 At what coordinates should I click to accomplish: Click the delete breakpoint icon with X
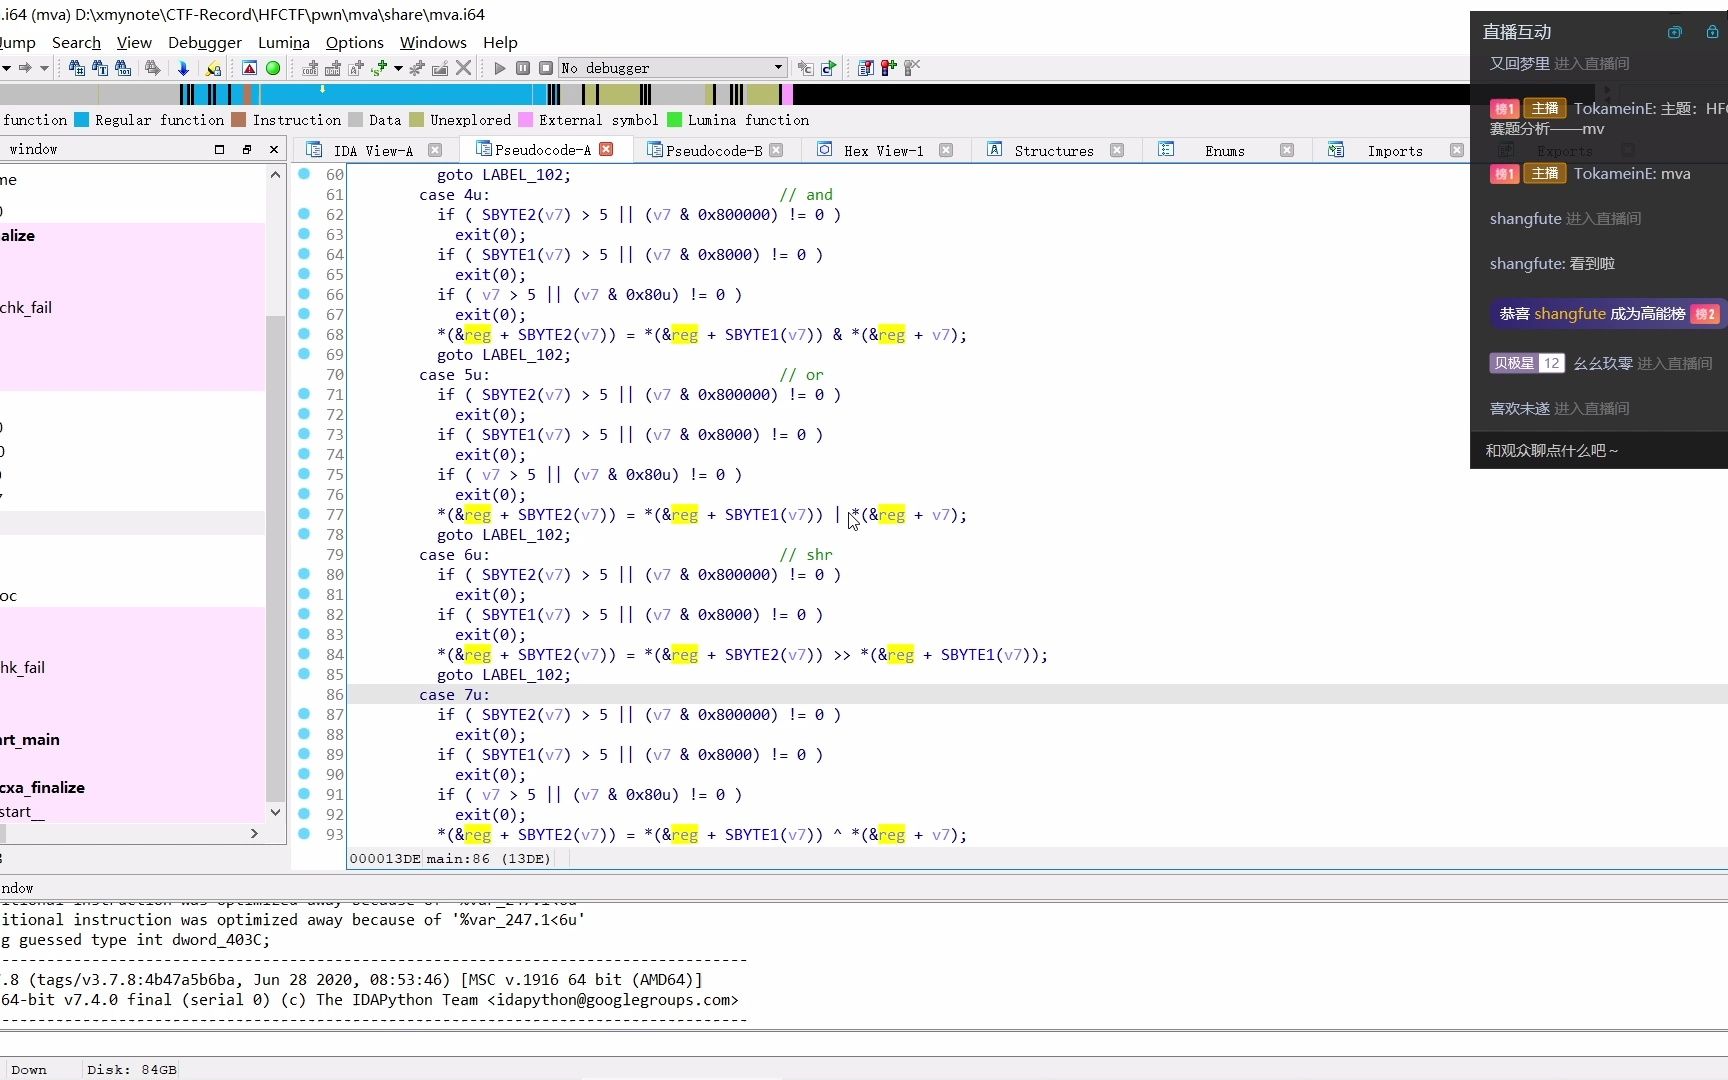[912, 68]
